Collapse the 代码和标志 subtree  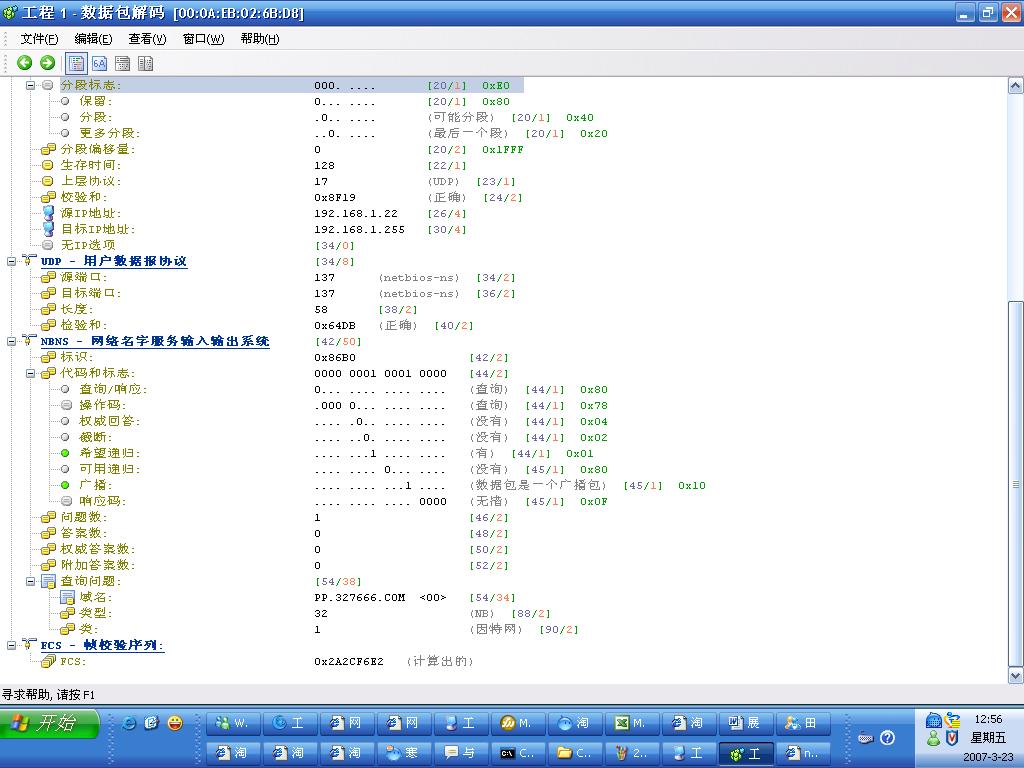coord(31,373)
